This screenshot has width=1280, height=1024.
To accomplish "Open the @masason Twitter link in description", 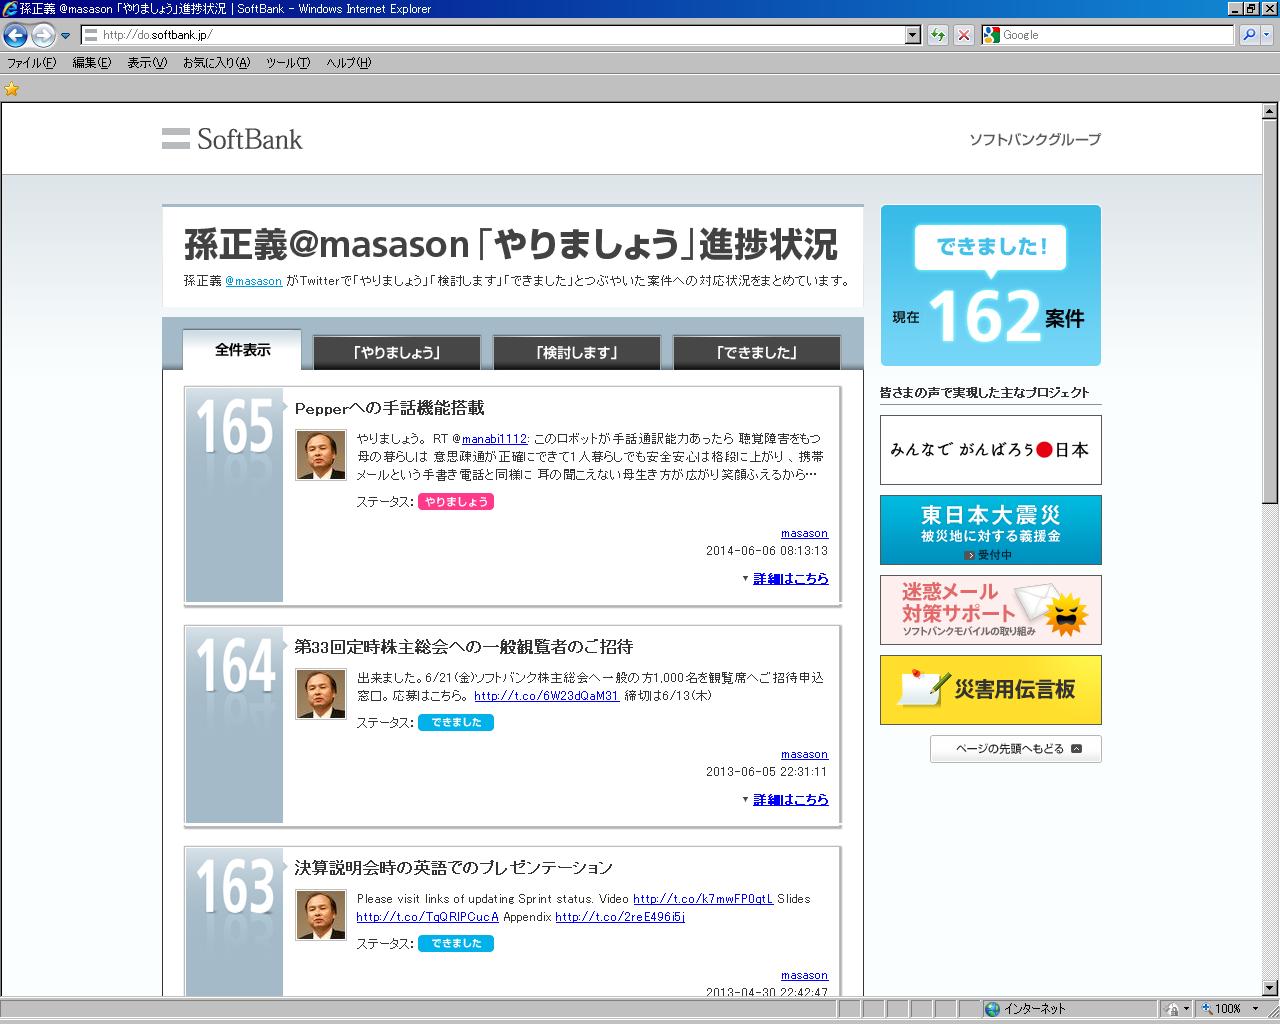I will pos(253,281).
